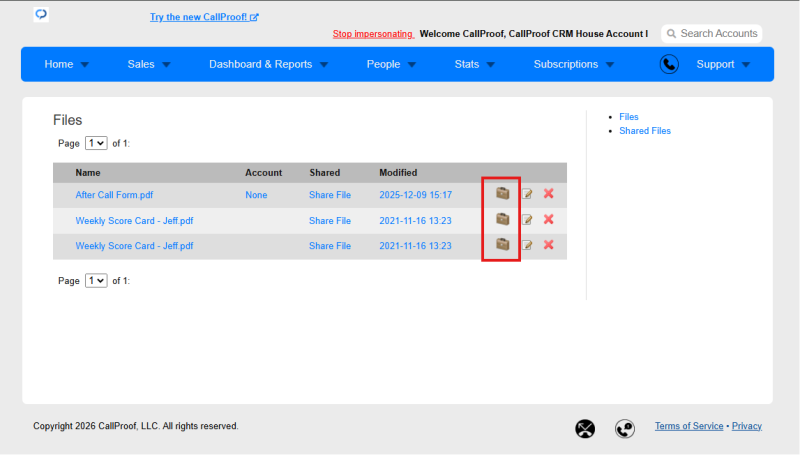Open After Call Form.pdf file link

click(x=114, y=195)
